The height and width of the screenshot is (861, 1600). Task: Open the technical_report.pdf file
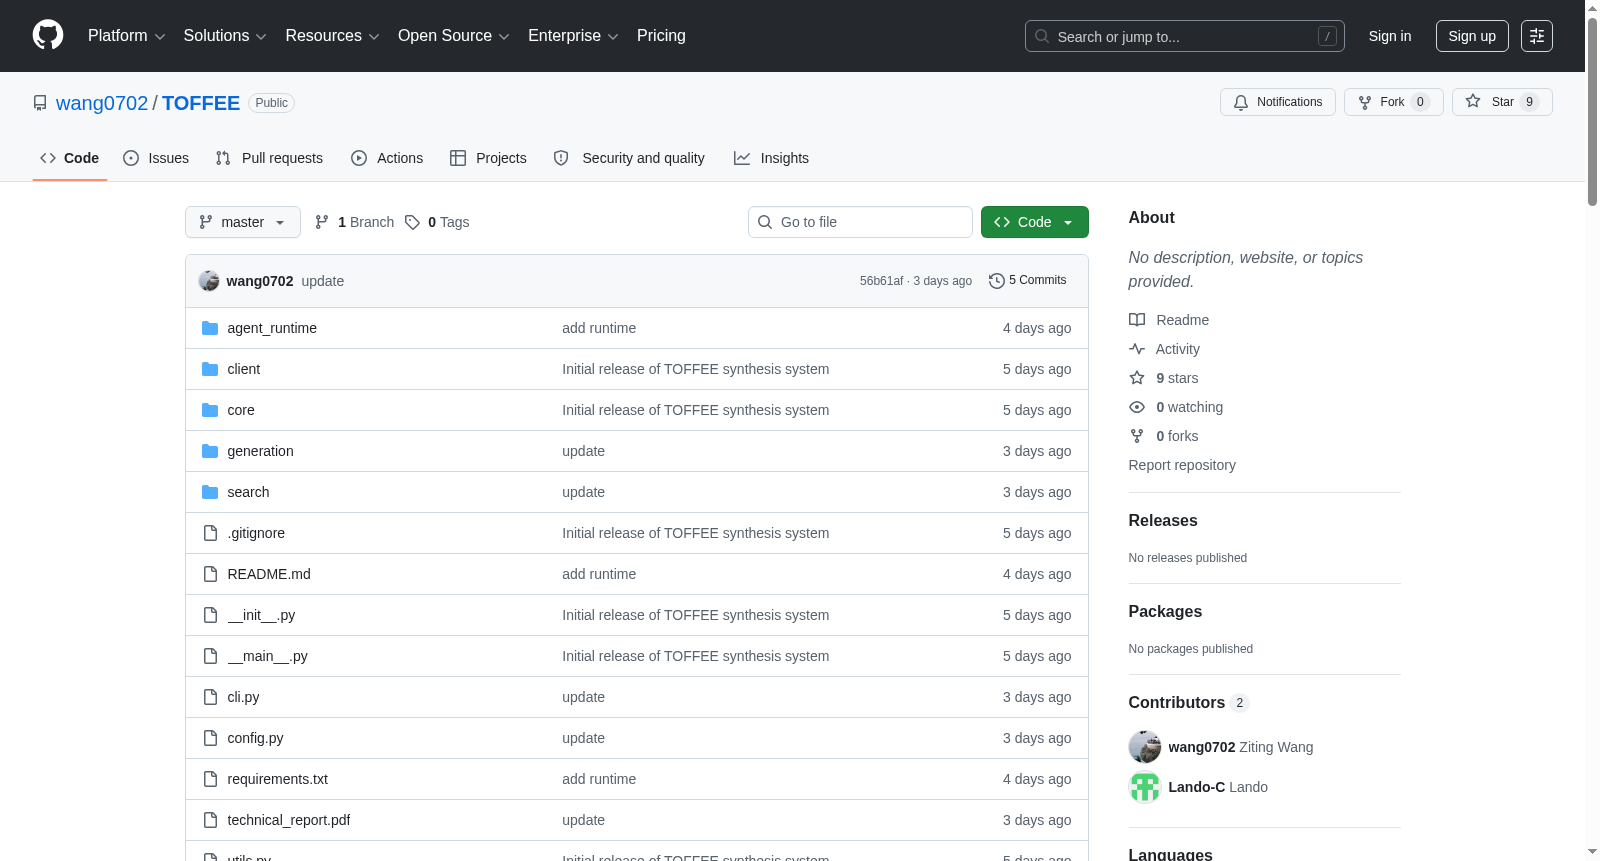coord(289,820)
